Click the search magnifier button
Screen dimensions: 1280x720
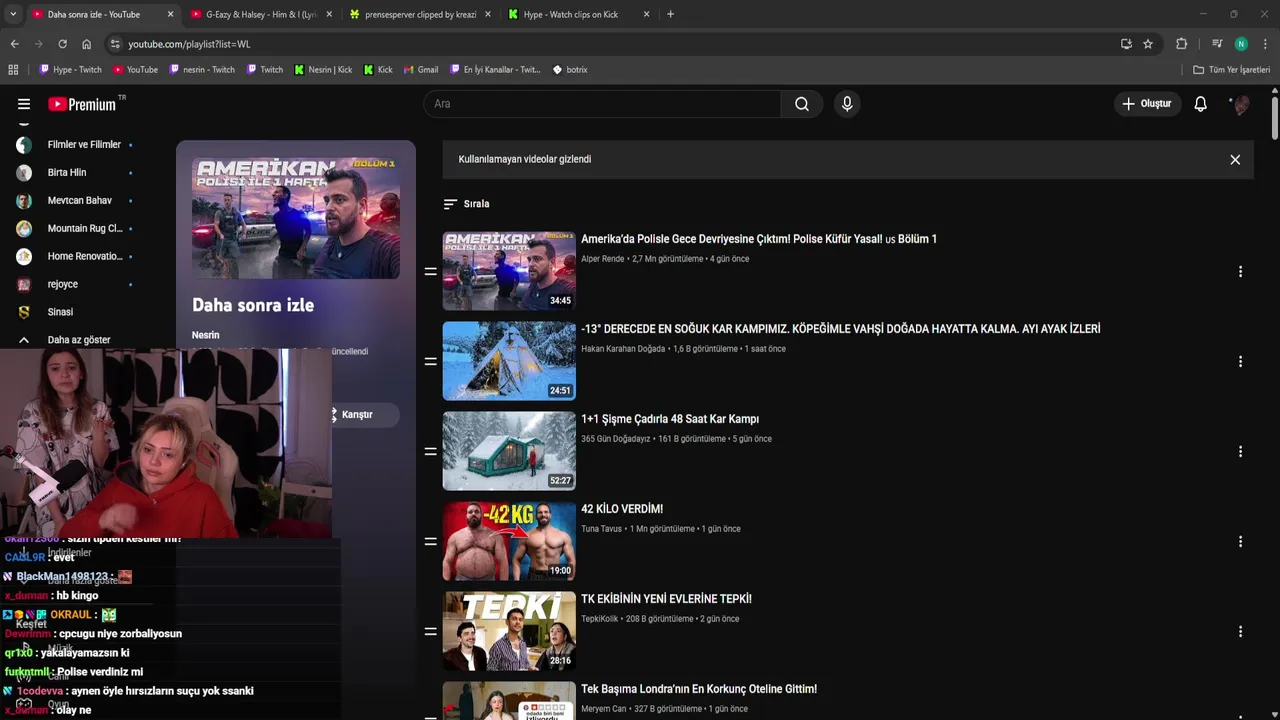[x=802, y=104]
